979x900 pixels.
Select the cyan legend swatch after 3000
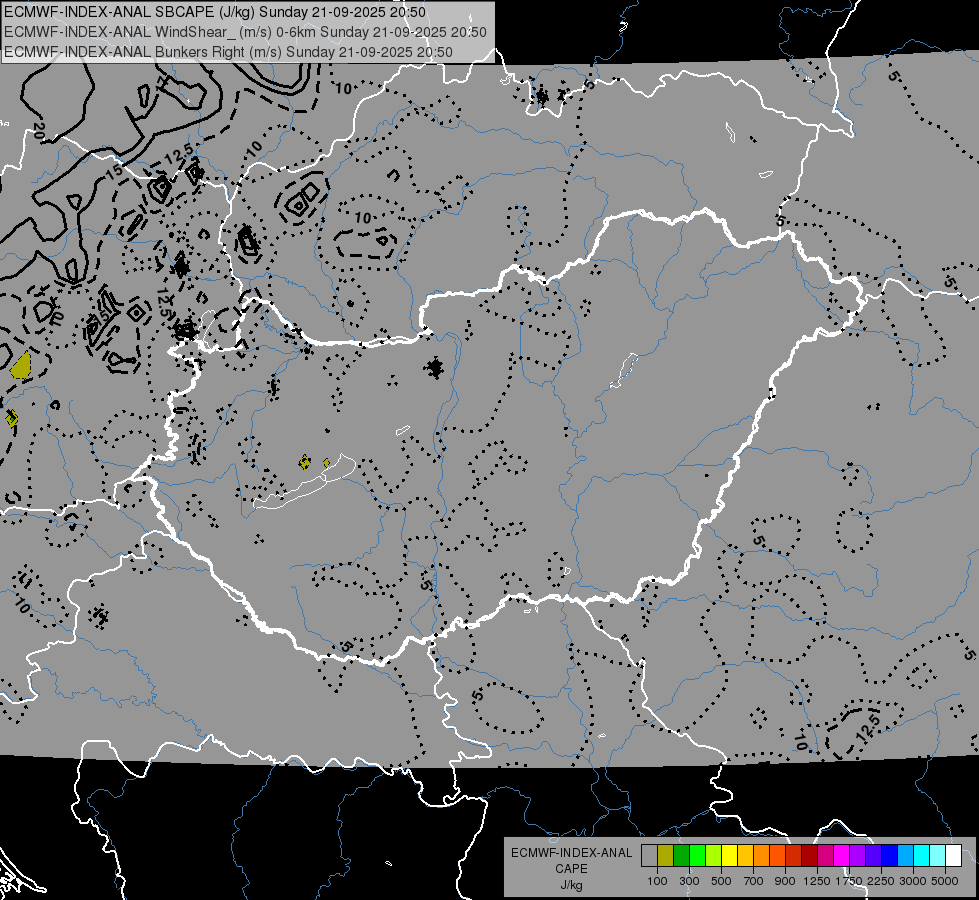(922, 856)
